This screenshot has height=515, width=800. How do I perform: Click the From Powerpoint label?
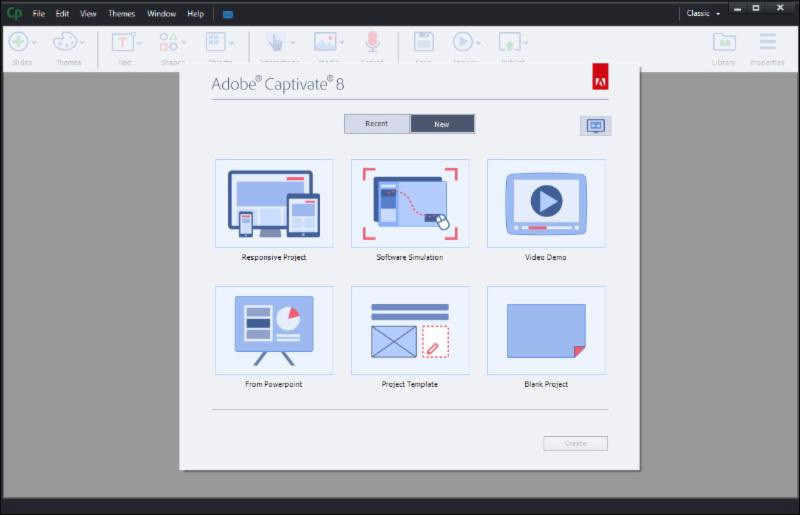(x=274, y=384)
